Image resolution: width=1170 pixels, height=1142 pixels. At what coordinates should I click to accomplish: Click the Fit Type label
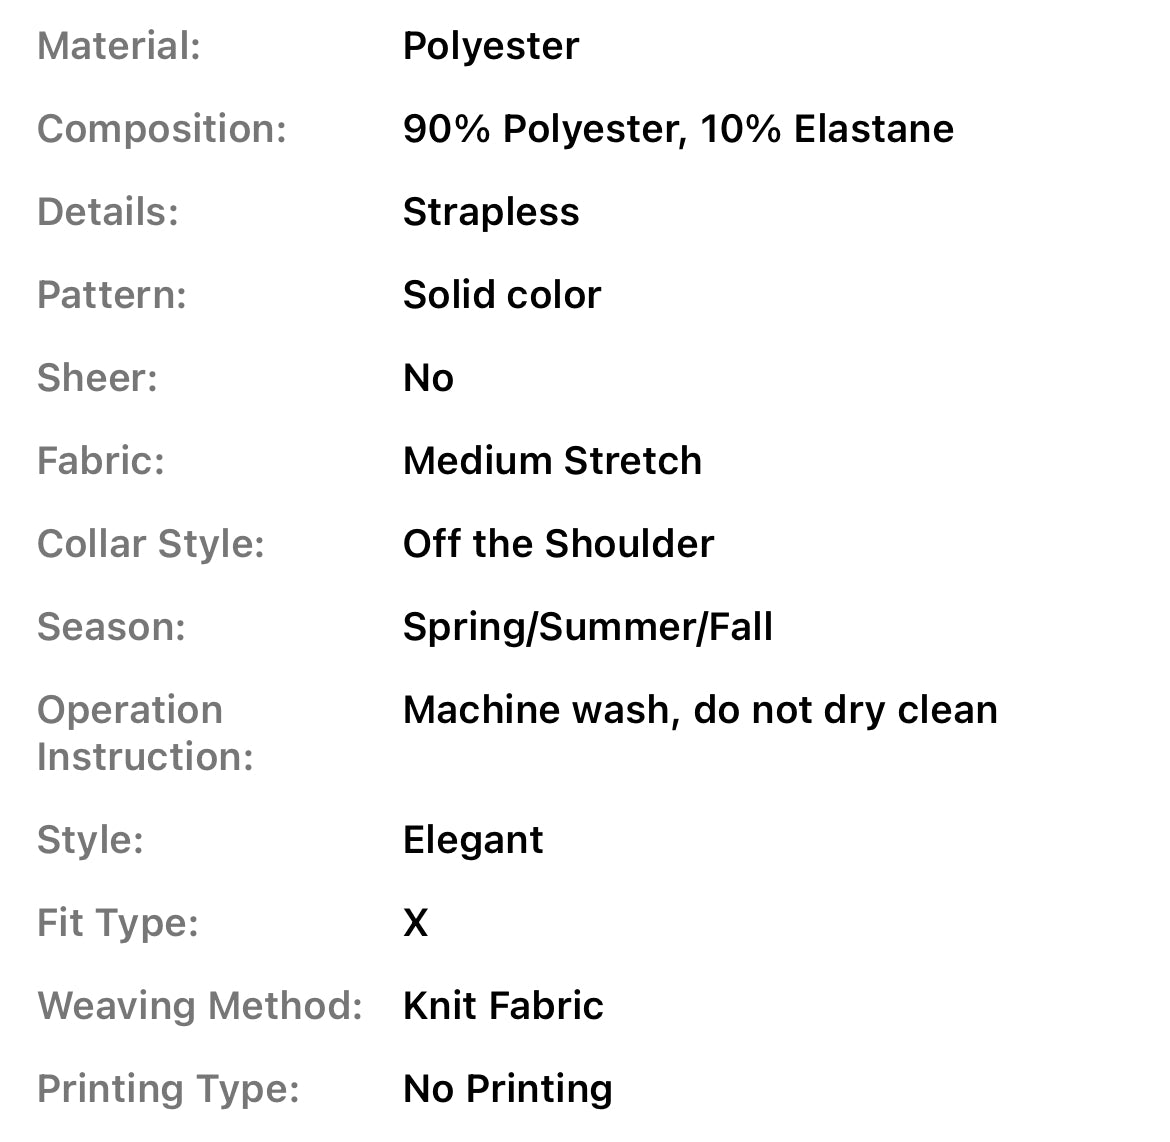pos(118,923)
